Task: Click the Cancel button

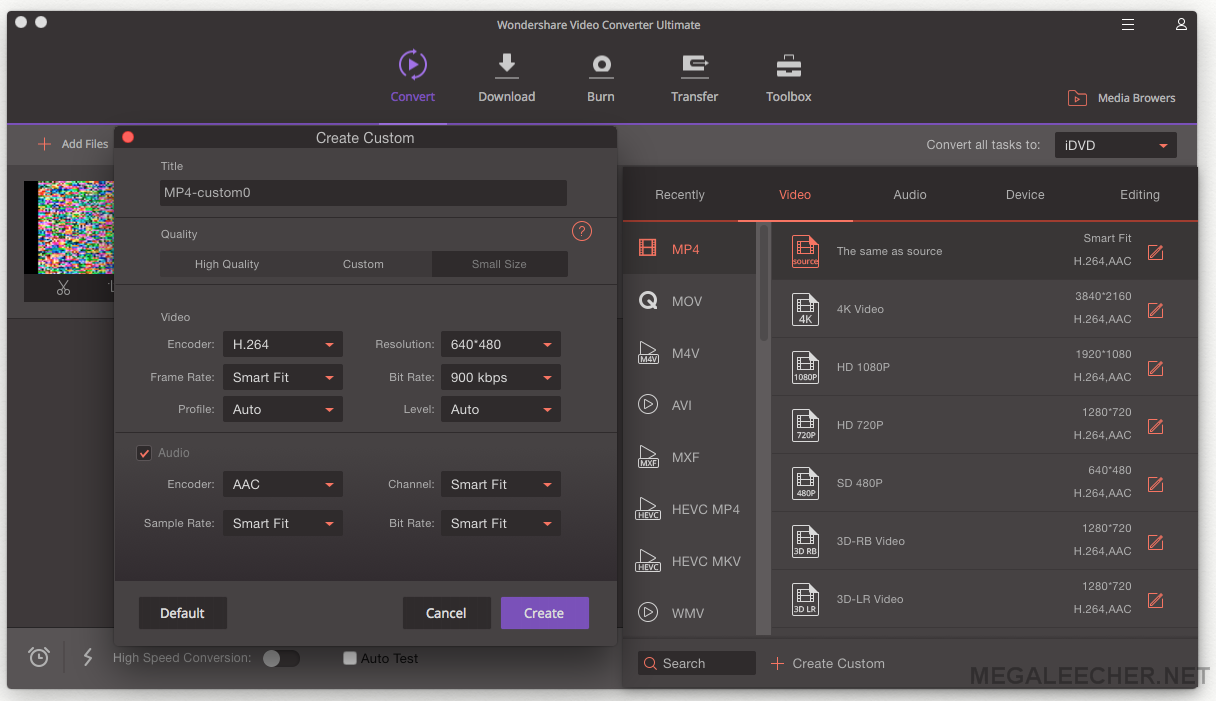Action: coord(446,613)
